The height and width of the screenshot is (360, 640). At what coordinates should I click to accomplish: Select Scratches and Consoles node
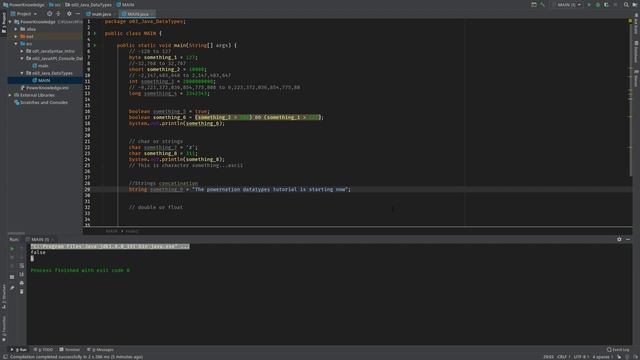coord(41,102)
